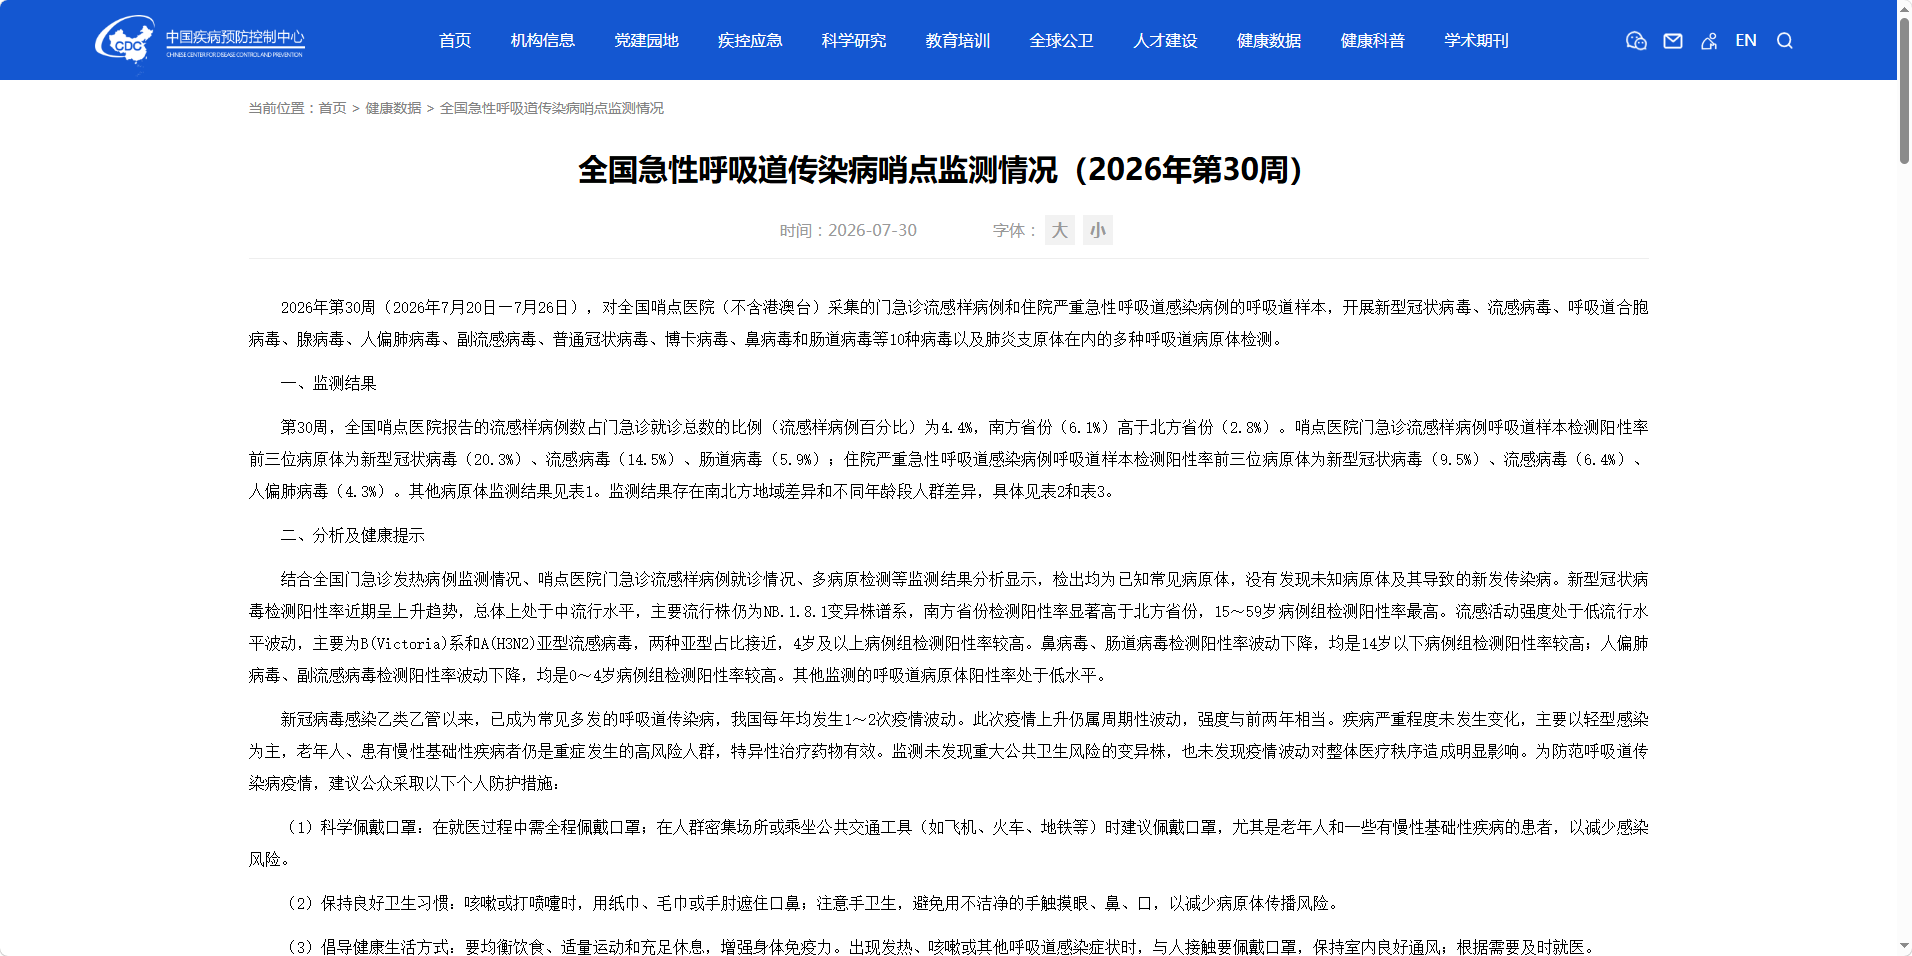The height and width of the screenshot is (956, 1912).
Task: Open the WeChat icon in header
Action: click(x=1636, y=41)
